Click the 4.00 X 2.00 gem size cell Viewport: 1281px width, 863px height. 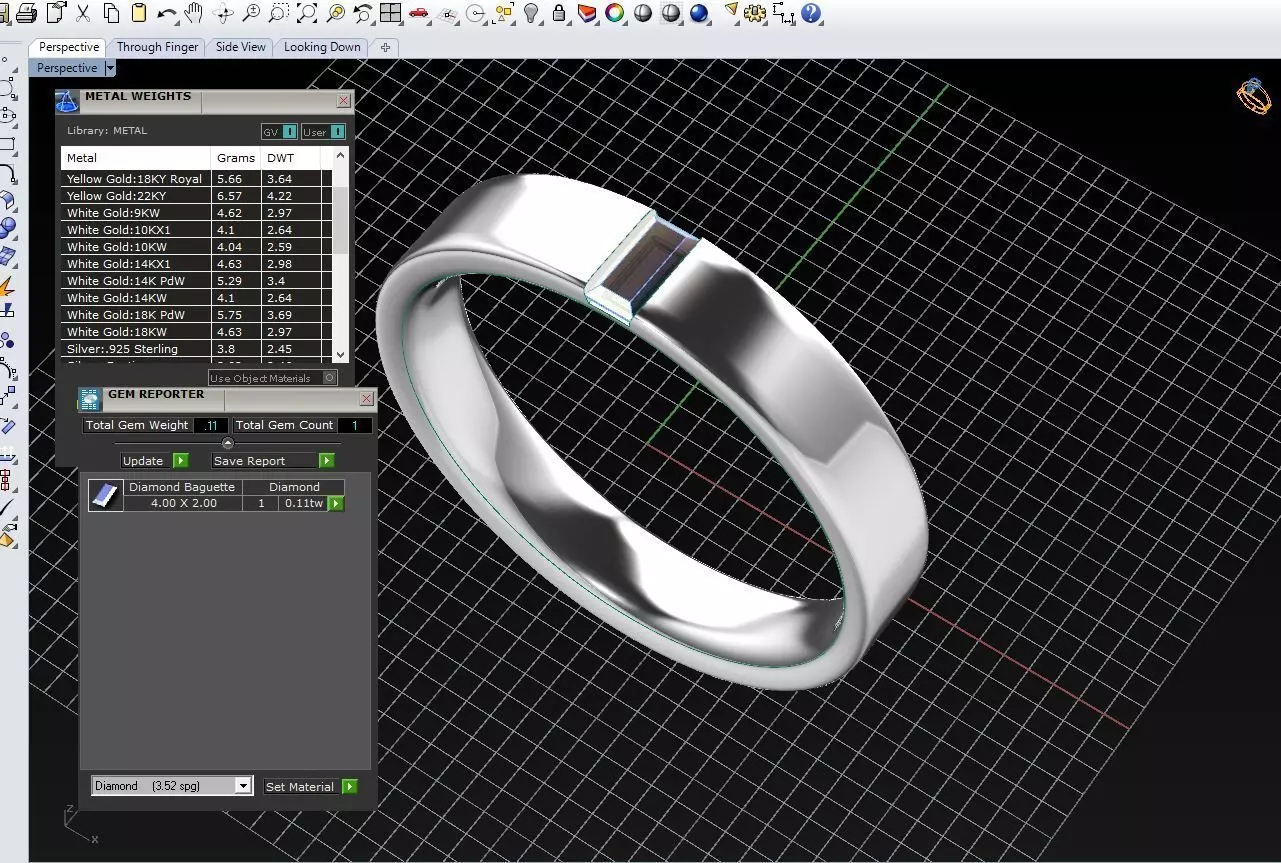(183, 503)
